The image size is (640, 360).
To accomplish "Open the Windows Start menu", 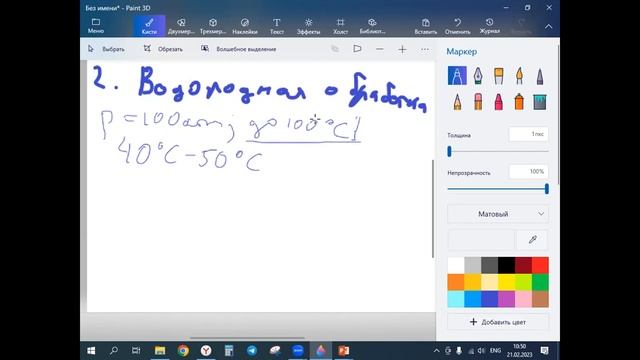I will point(91,351).
